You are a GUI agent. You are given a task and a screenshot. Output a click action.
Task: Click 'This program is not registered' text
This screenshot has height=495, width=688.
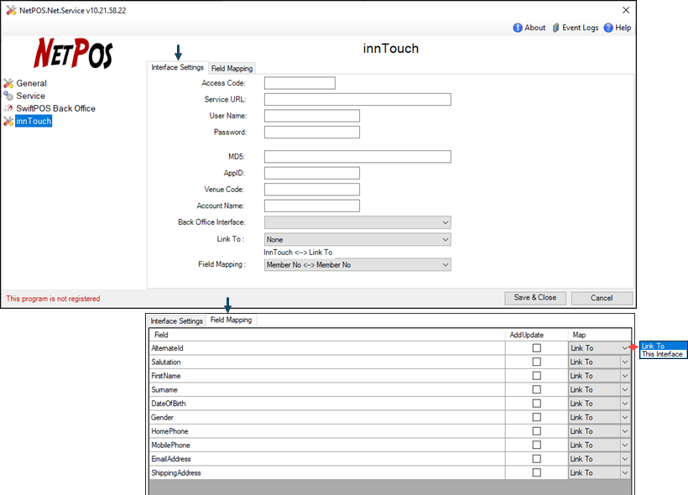53,298
